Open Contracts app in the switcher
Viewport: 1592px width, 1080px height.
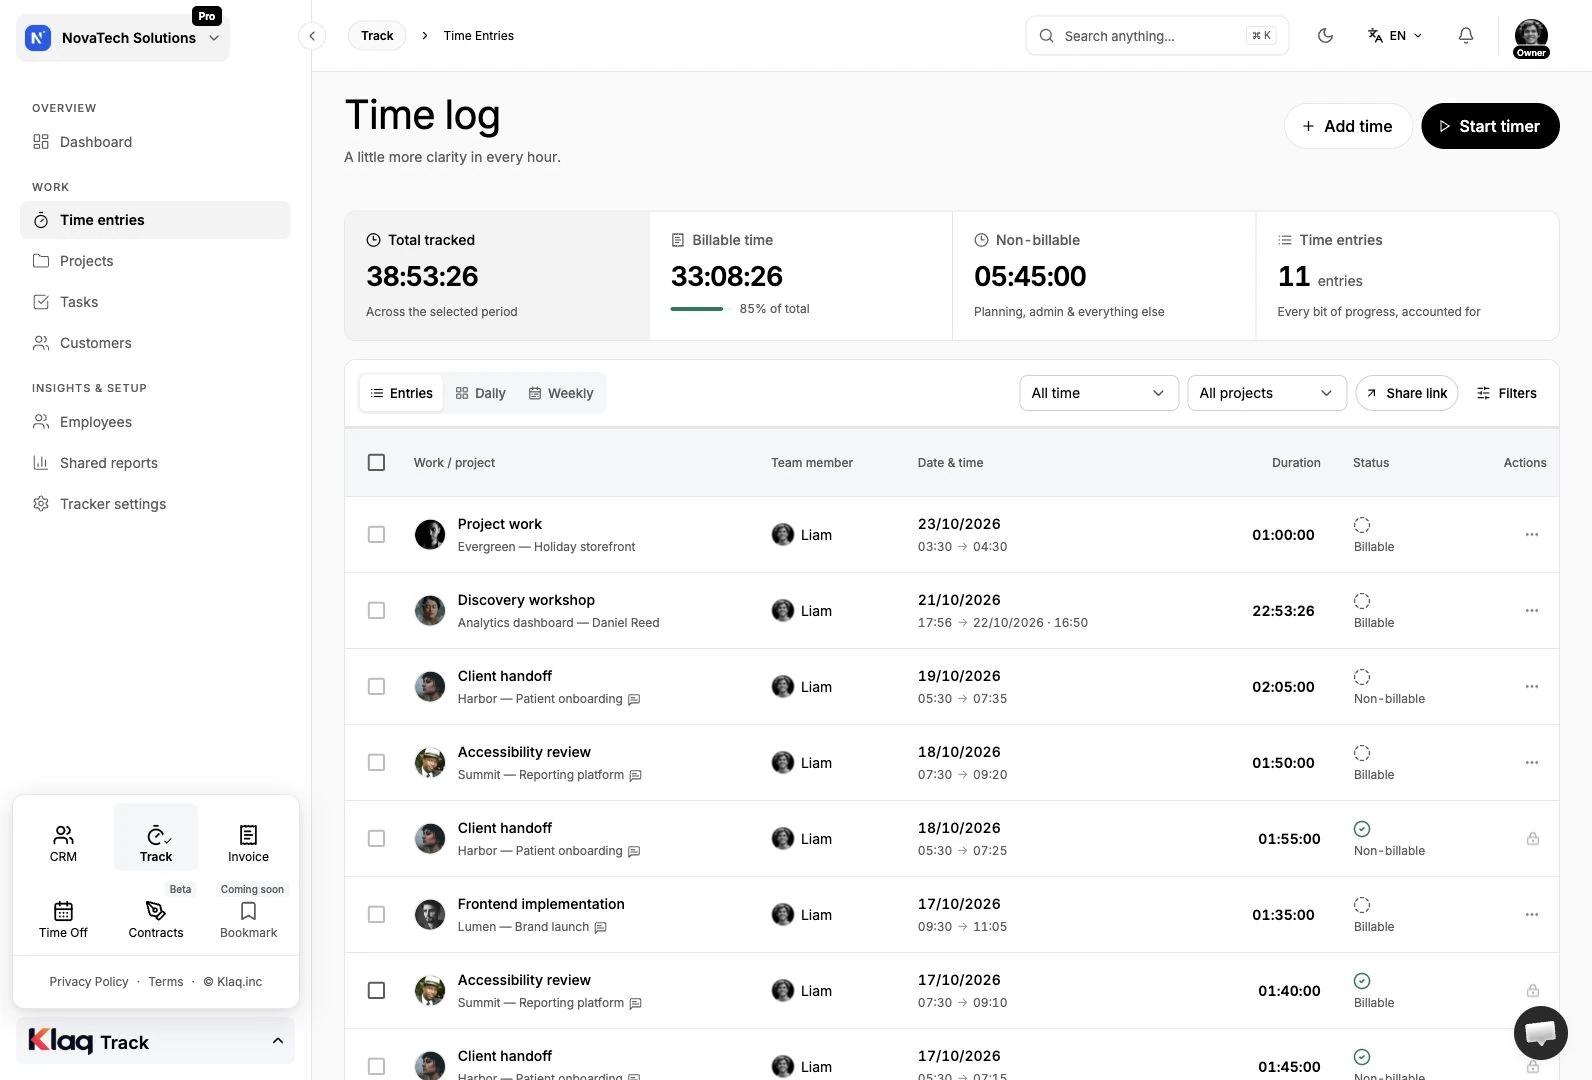click(x=156, y=918)
